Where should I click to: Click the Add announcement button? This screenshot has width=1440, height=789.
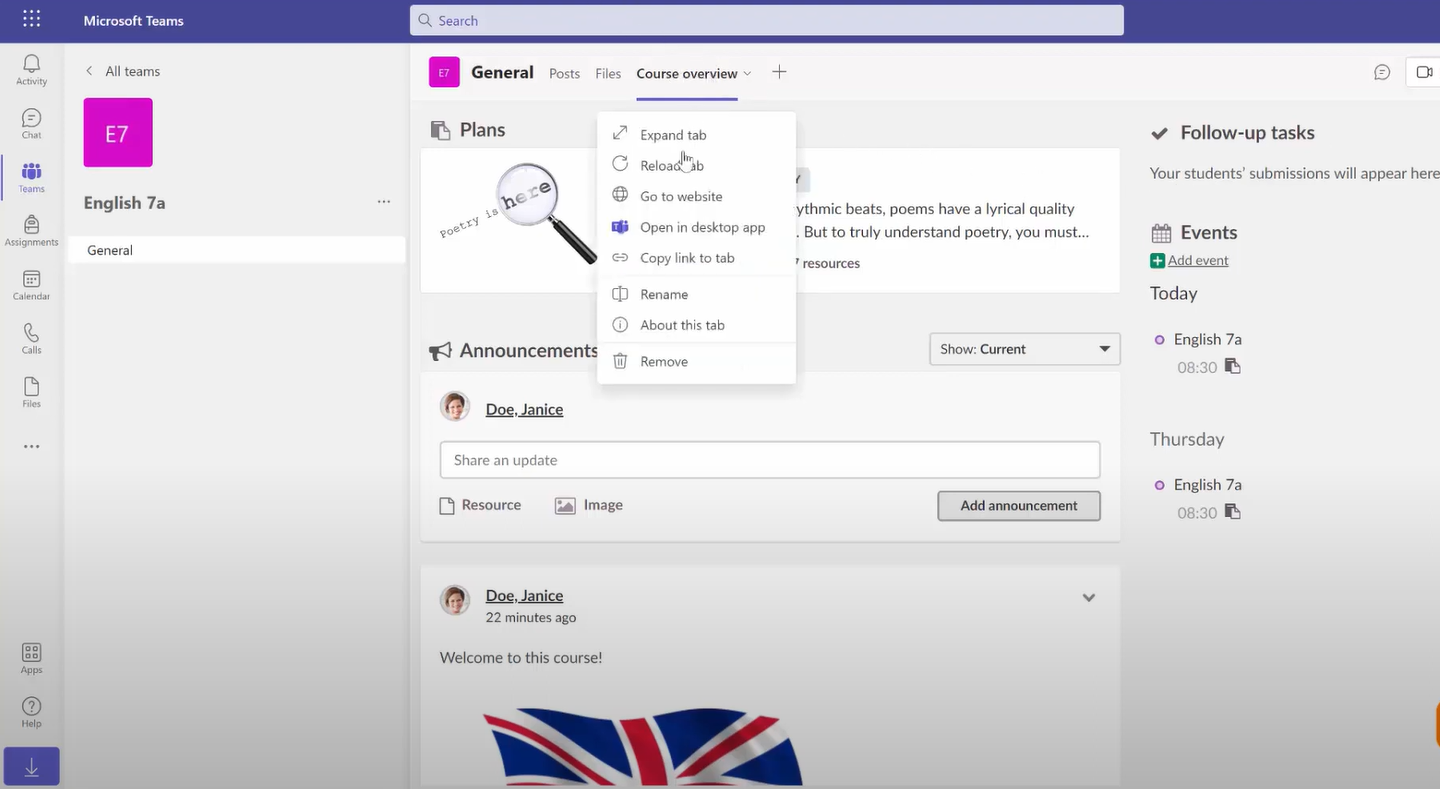pos(1018,506)
